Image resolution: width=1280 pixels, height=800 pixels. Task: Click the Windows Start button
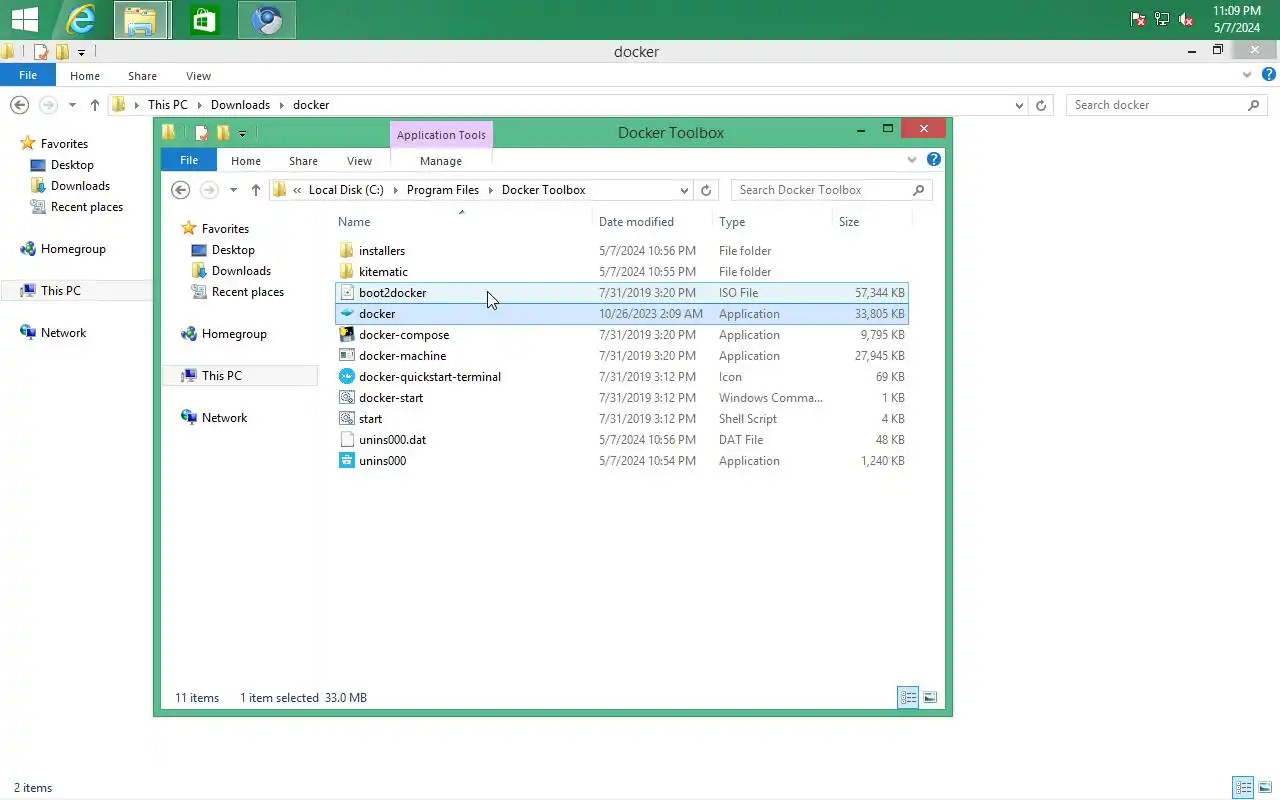24,20
